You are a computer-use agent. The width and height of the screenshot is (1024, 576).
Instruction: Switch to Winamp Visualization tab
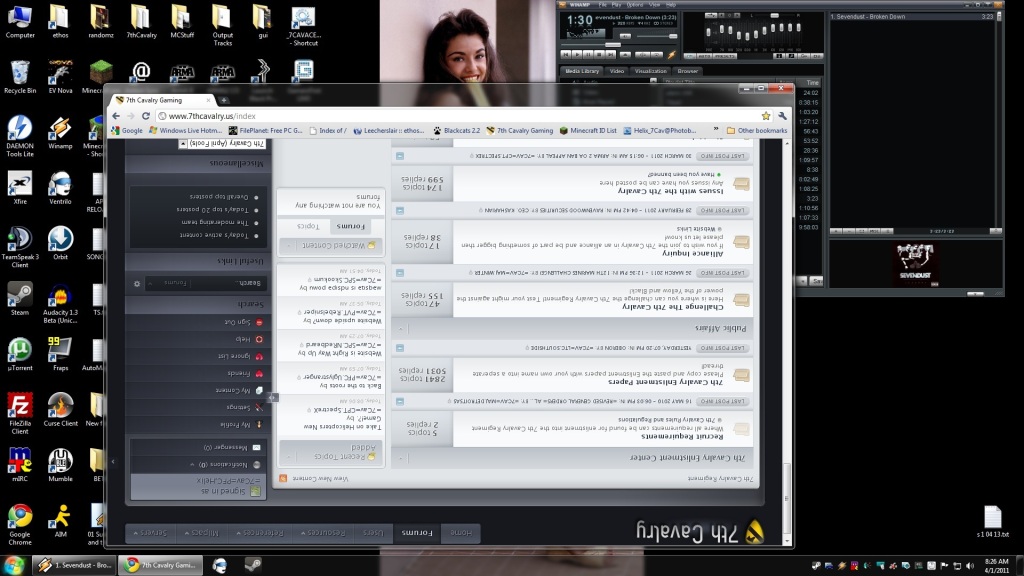pyautogui.click(x=650, y=71)
